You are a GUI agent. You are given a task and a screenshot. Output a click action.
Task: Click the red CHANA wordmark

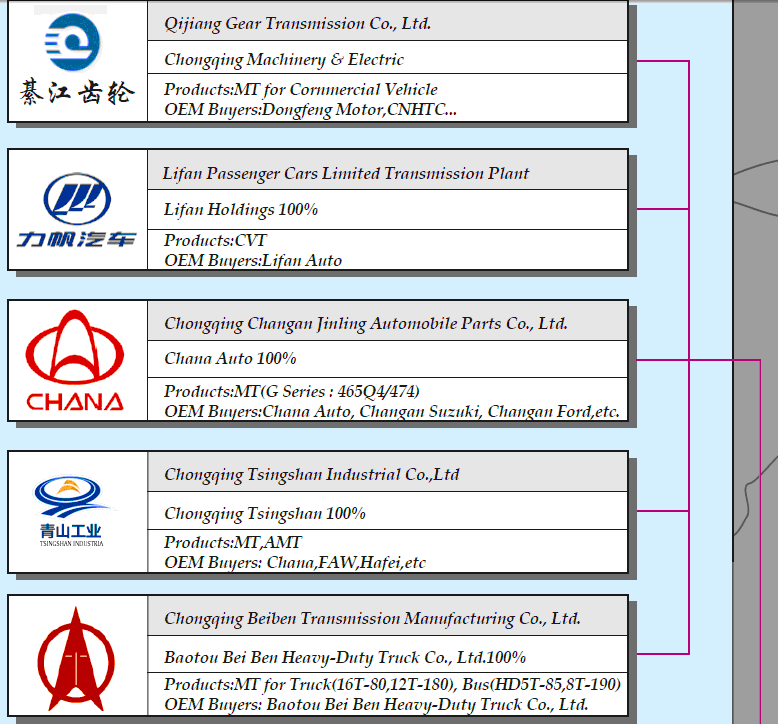75,401
